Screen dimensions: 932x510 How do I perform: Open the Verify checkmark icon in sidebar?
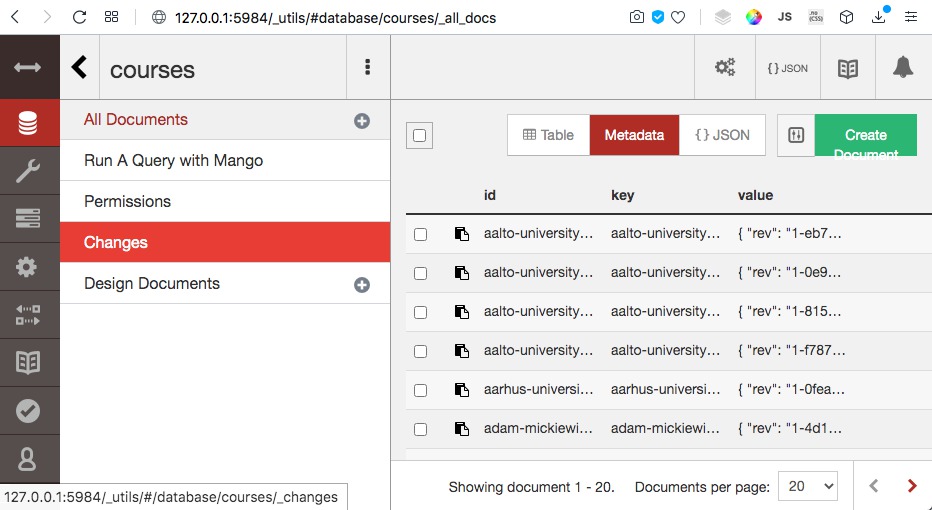pos(28,411)
